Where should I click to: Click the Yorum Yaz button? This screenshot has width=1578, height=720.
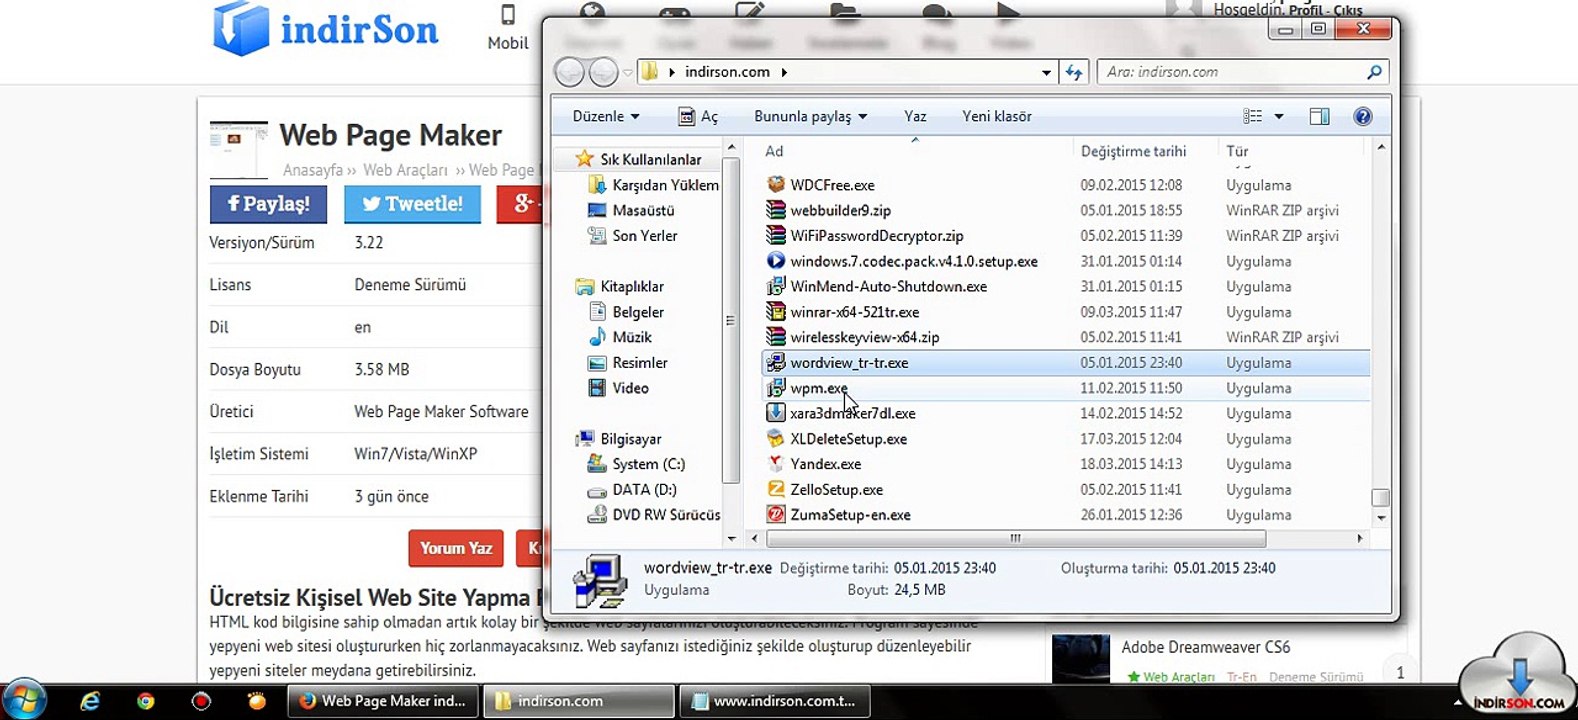click(456, 548)
